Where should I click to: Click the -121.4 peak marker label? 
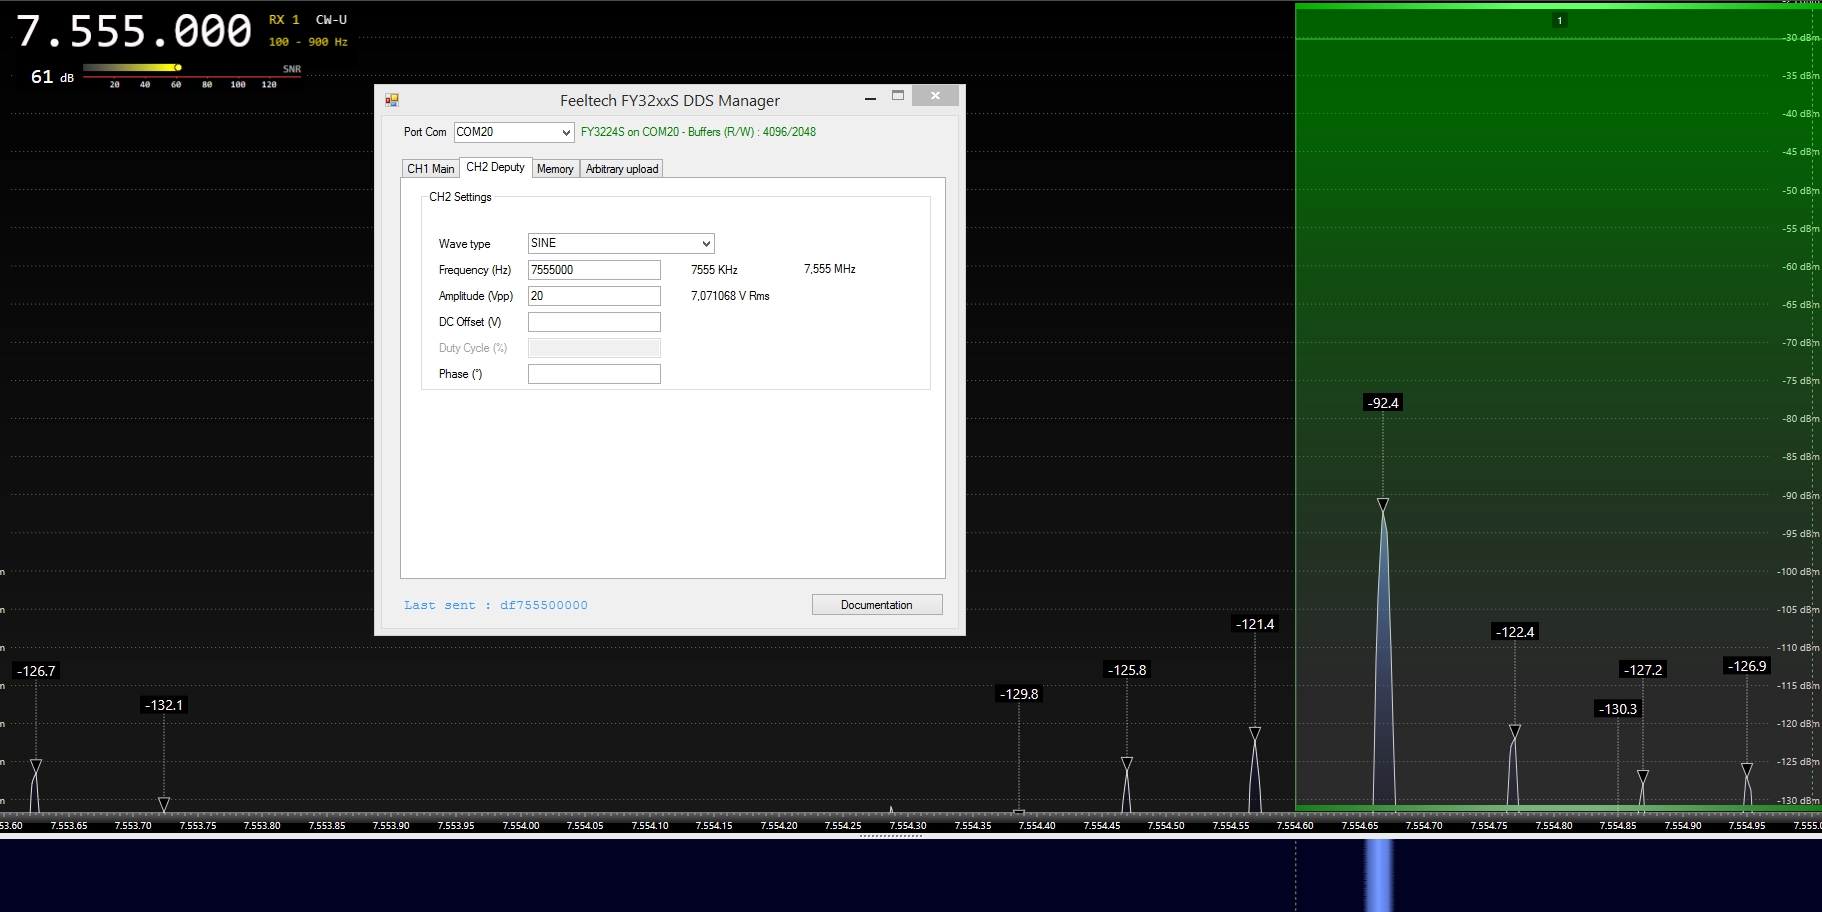point(1255,624)
